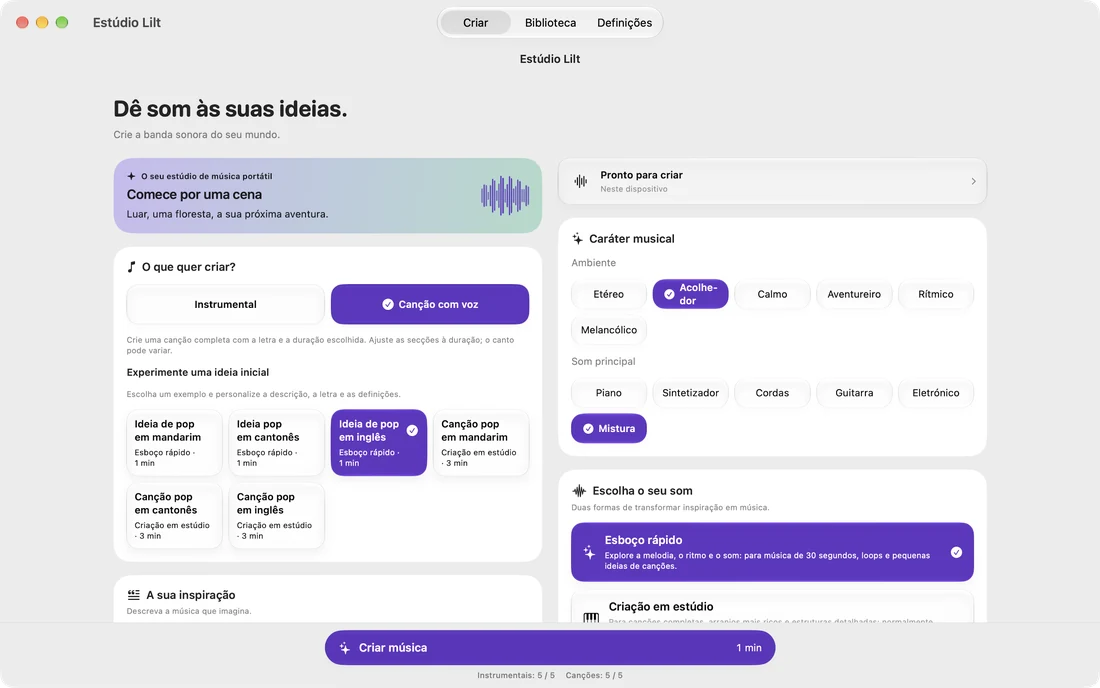Click the checkmark icon on 'Canção com voz'

[x=387, y=304]
